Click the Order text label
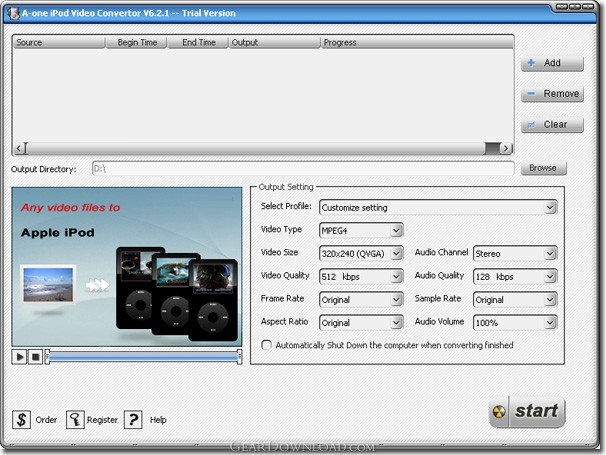This screenshot has width=606, height=455. click(x=46, y=420)
